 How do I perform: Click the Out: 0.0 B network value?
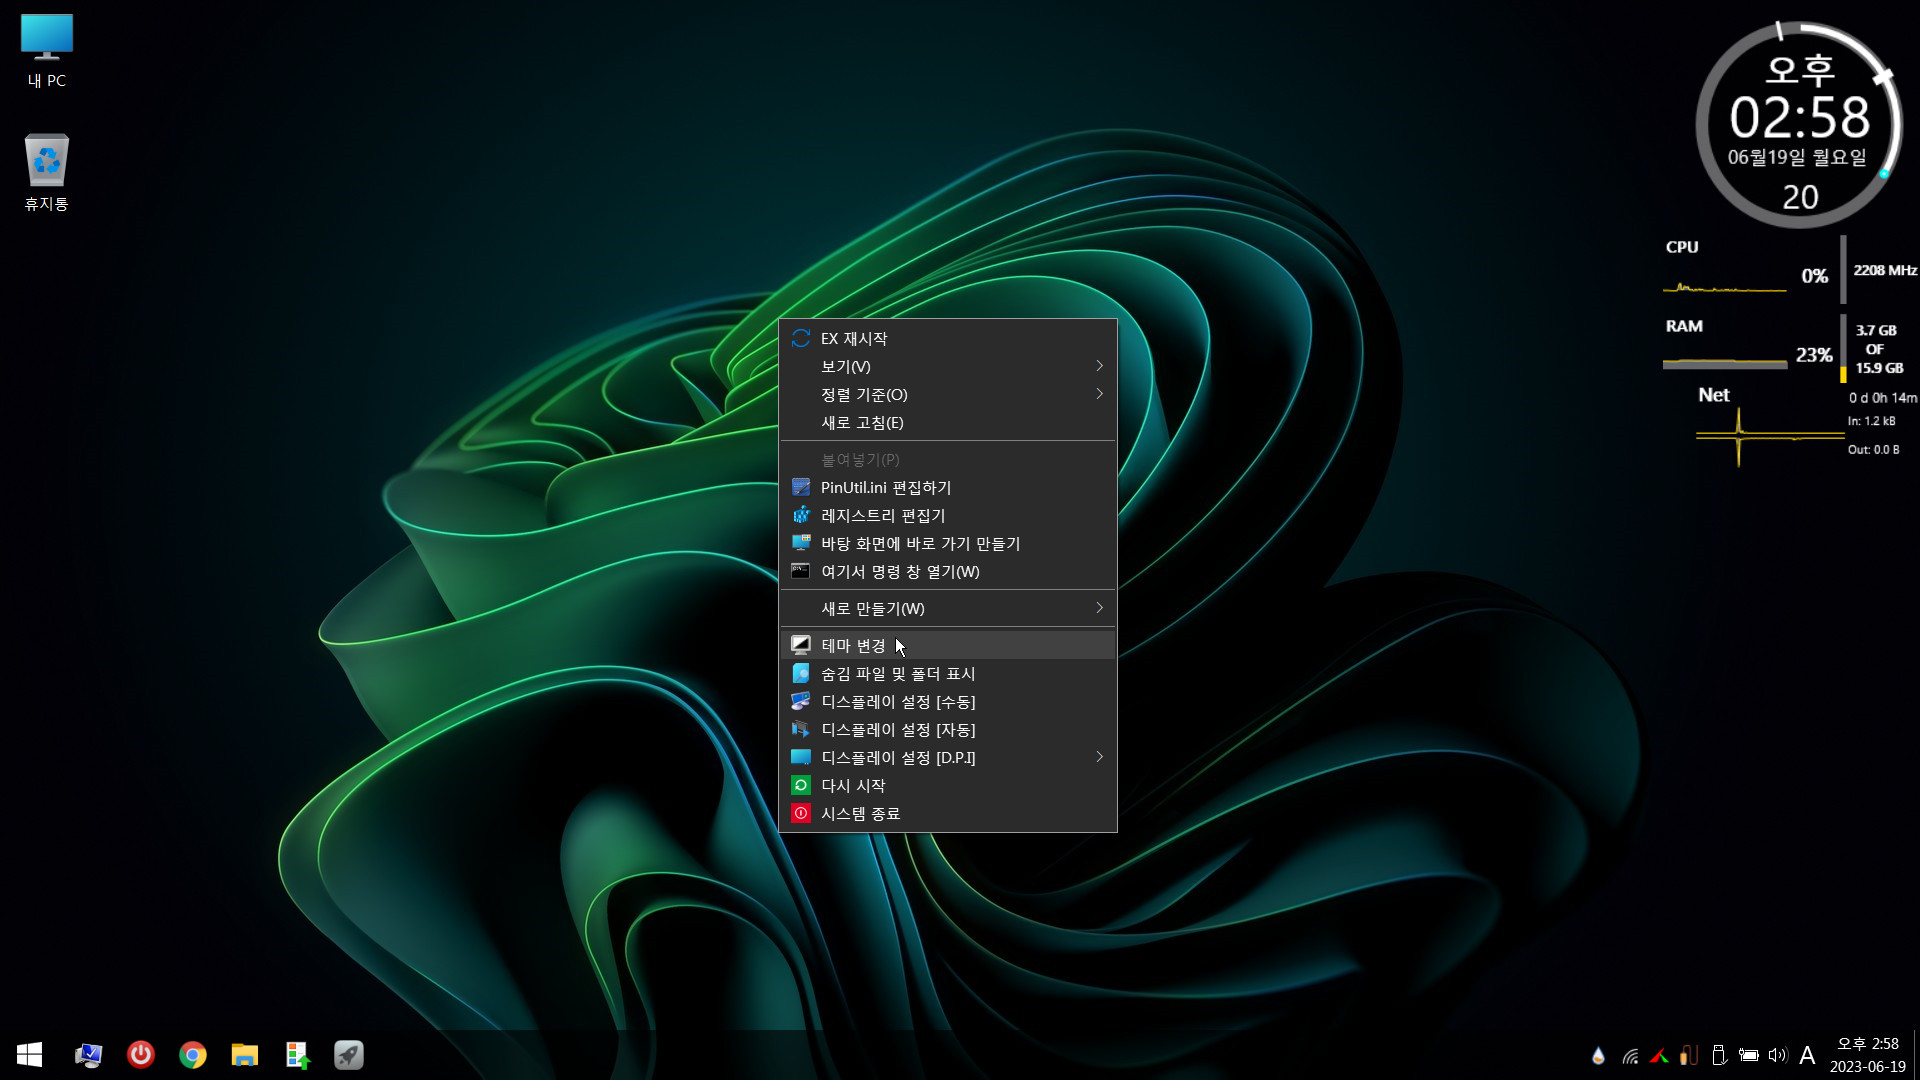coord(1873,450)
